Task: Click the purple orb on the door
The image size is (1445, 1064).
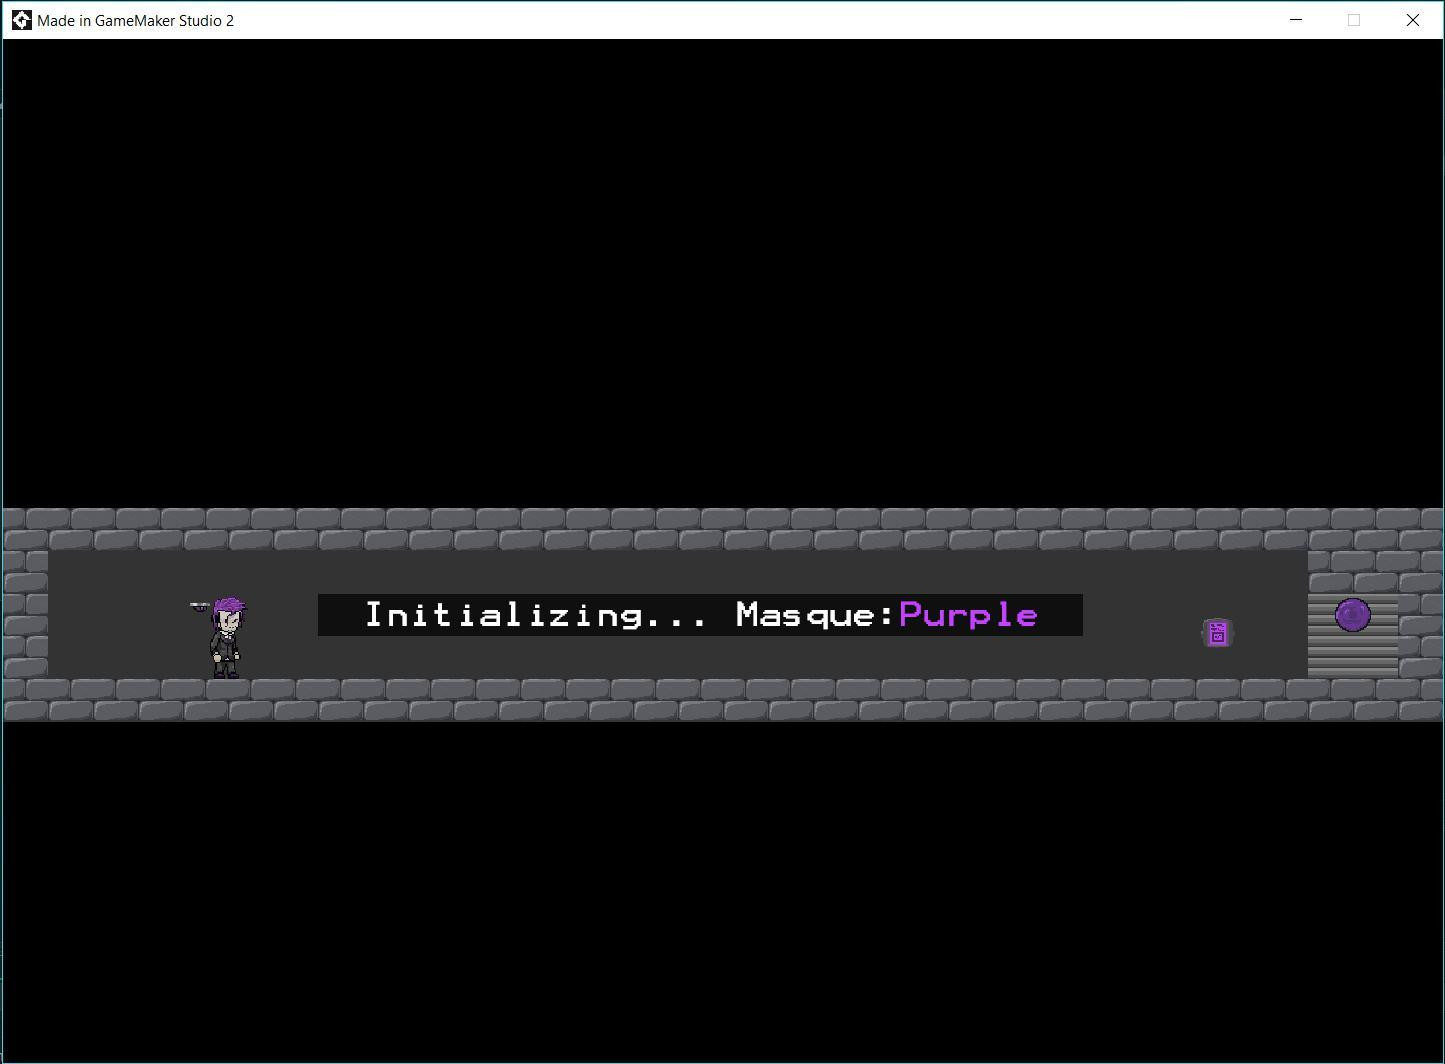Action: 1353,614
